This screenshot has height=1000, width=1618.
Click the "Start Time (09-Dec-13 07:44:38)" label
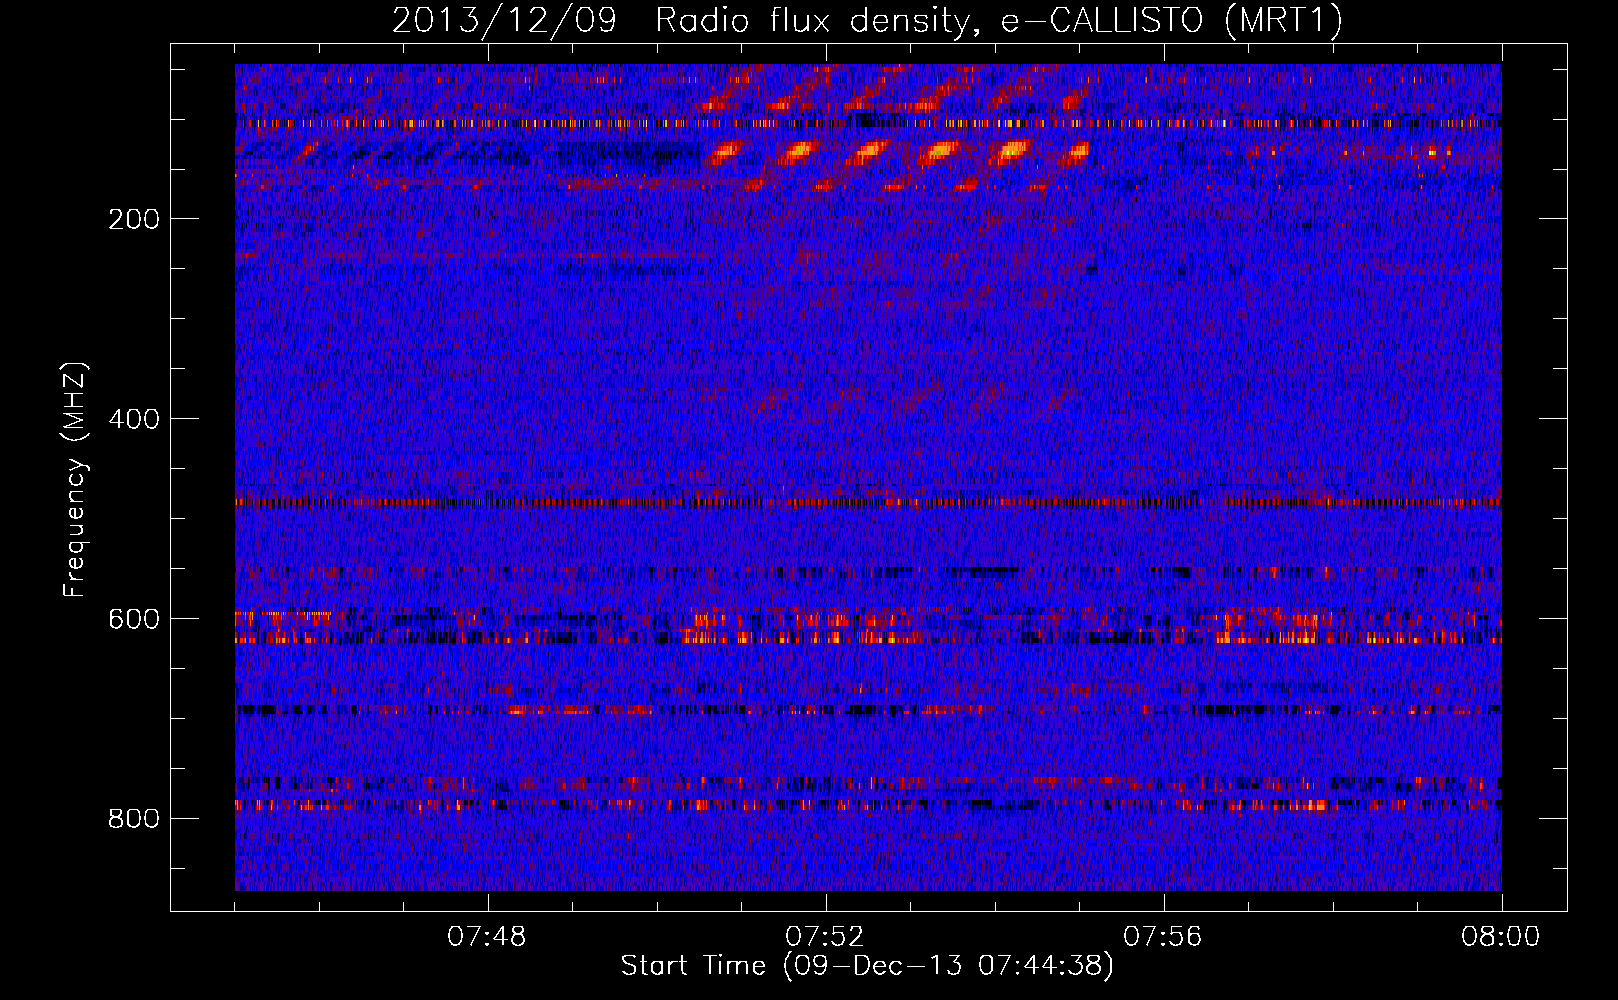(867, 965)
